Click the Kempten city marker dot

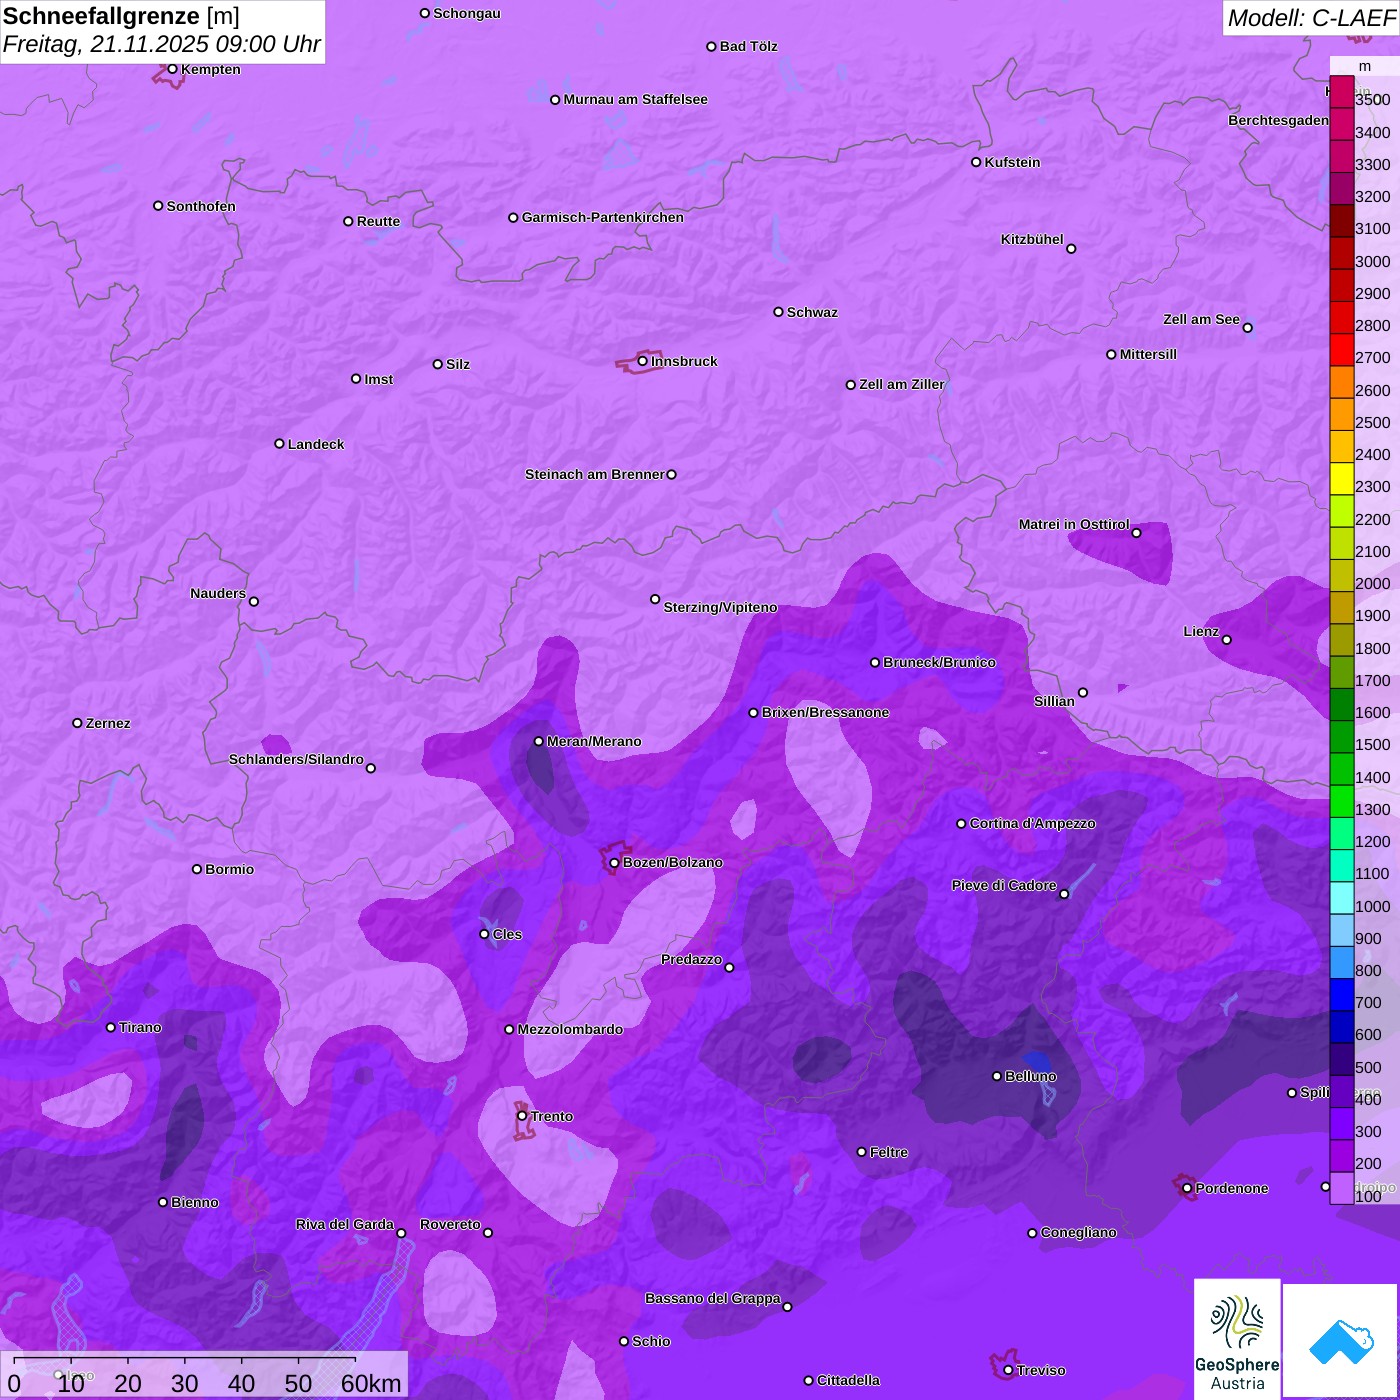[x=172, y=69]
